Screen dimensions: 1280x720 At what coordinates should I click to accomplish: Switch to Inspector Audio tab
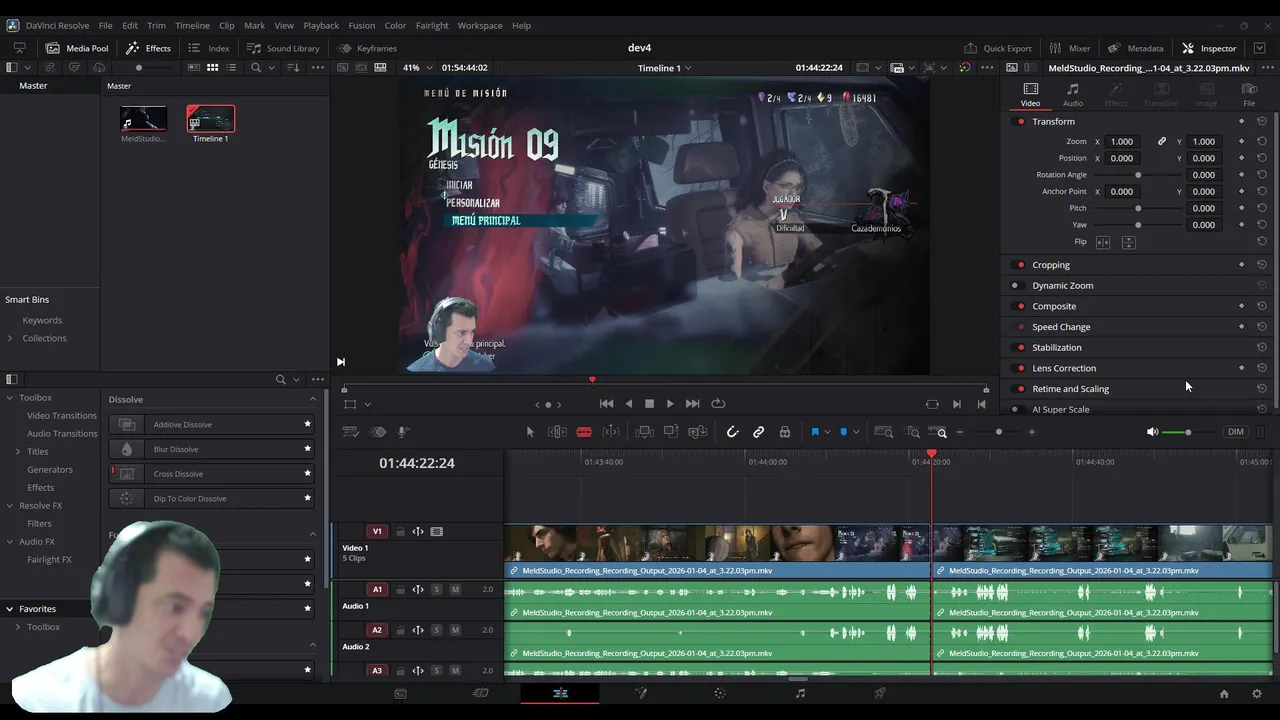coord(1073,95)
